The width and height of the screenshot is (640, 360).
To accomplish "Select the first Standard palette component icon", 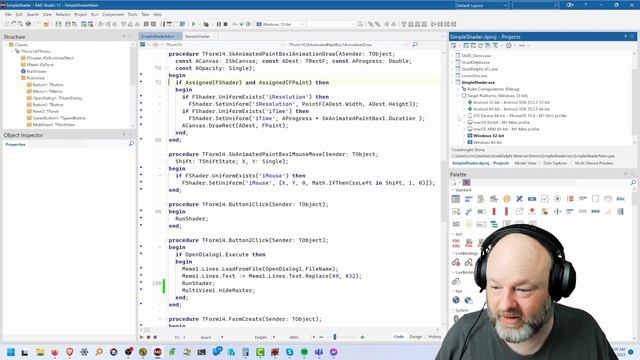I will (456, 199).
